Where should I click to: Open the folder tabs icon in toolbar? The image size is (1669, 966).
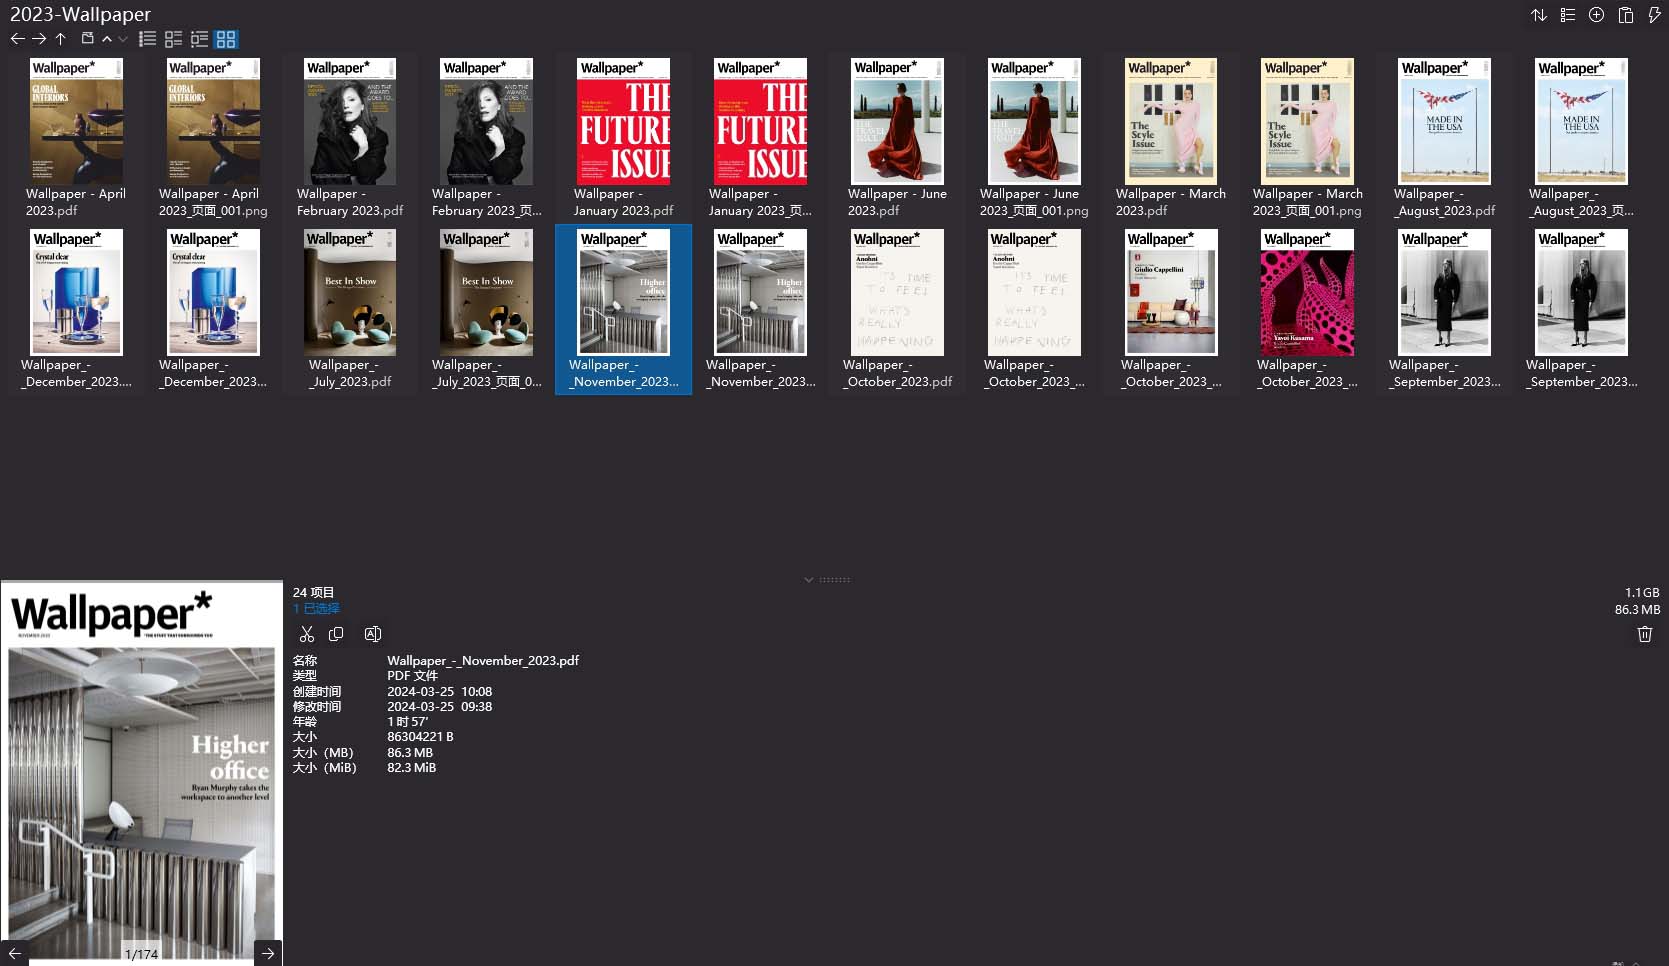click(x=87, y=39)
